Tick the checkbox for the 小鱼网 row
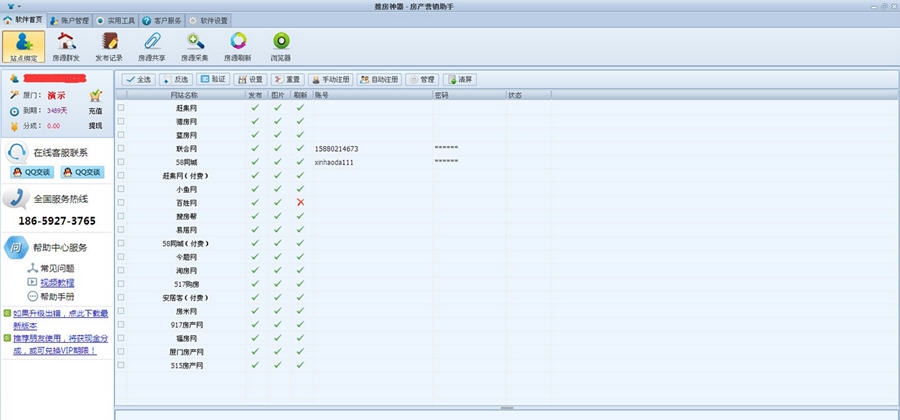 (x=121, y=189)
